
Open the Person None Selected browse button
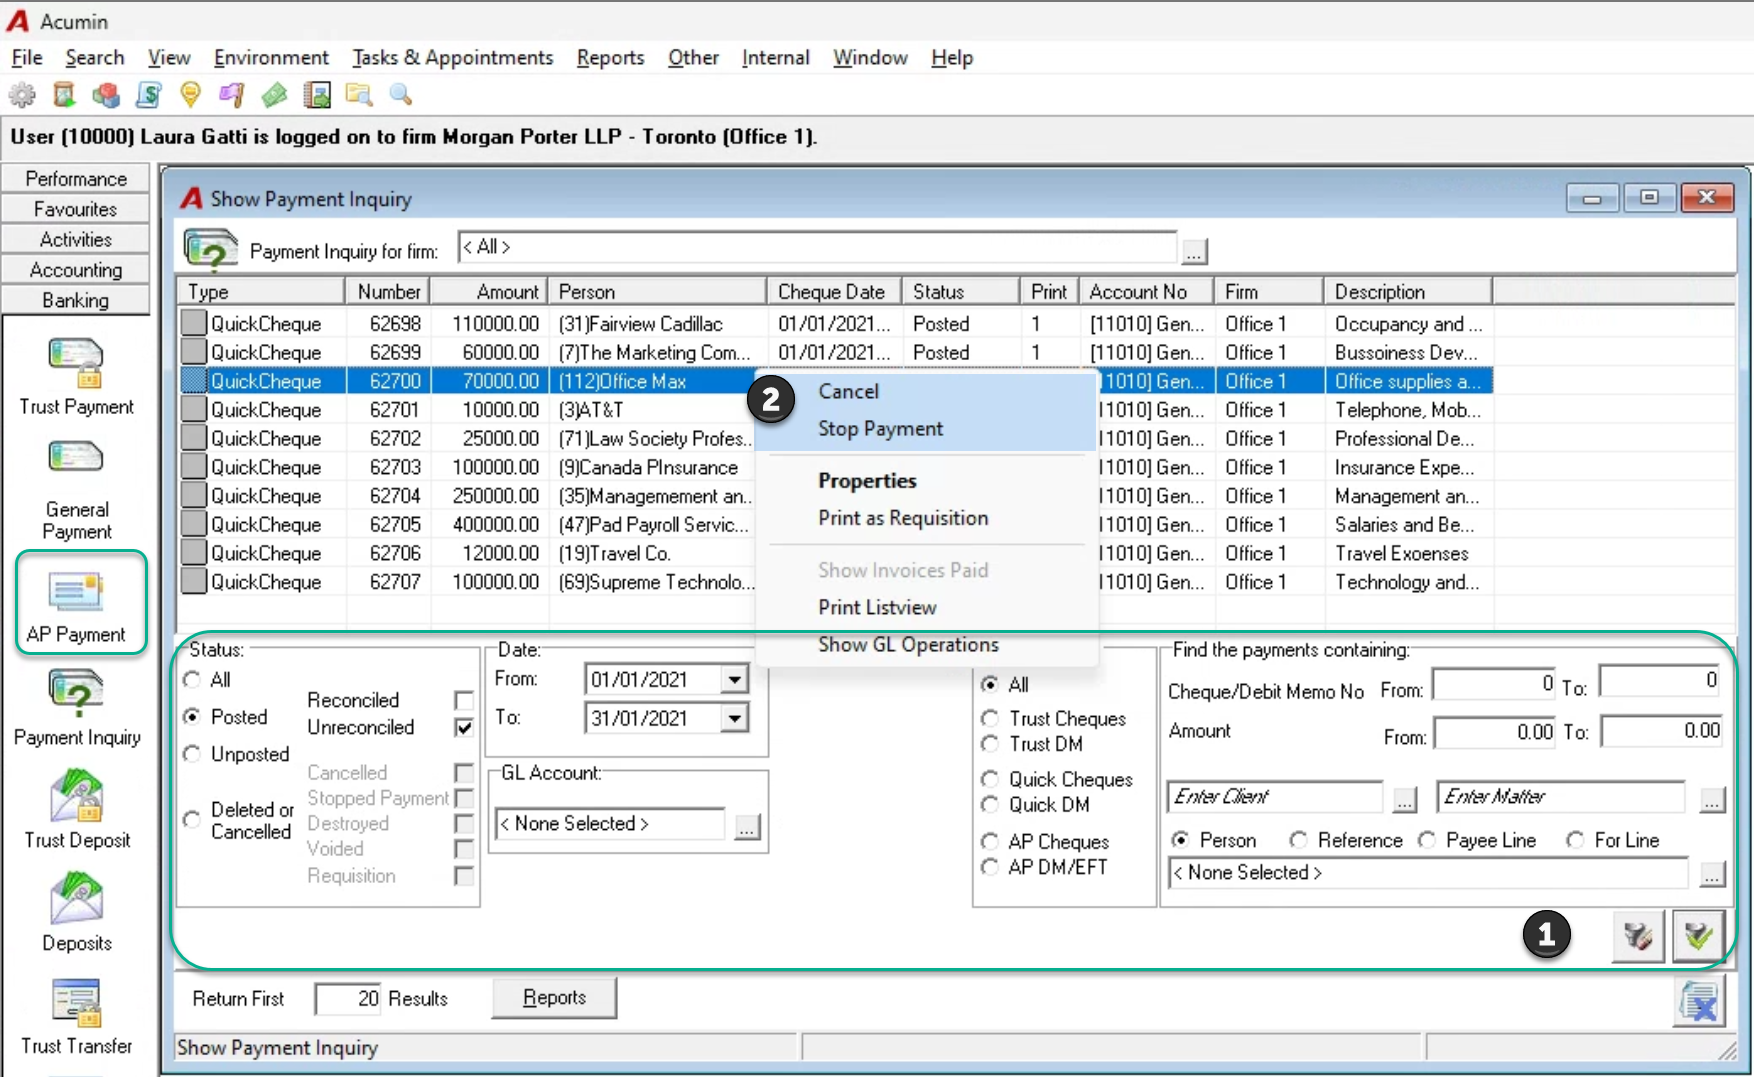point(1712,875)
